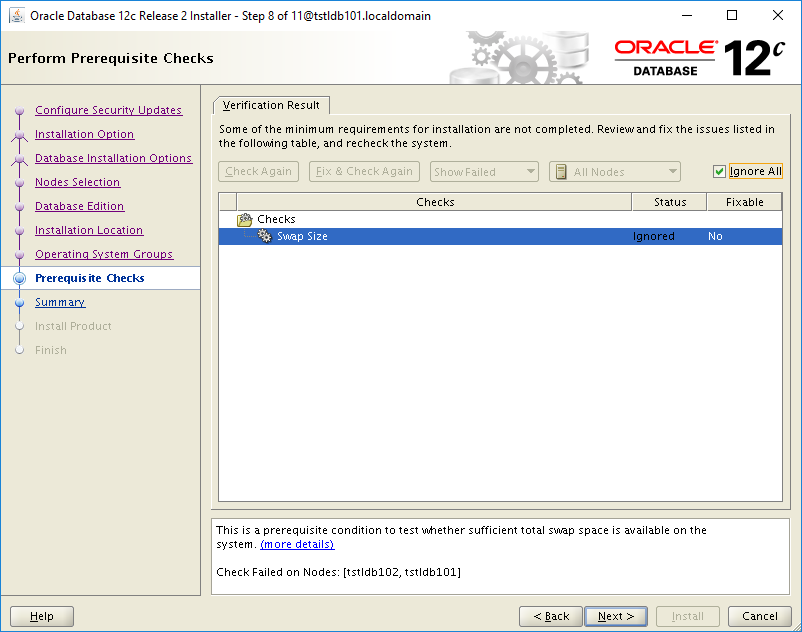Click the Fix & Check Again button

coord(364,171)
